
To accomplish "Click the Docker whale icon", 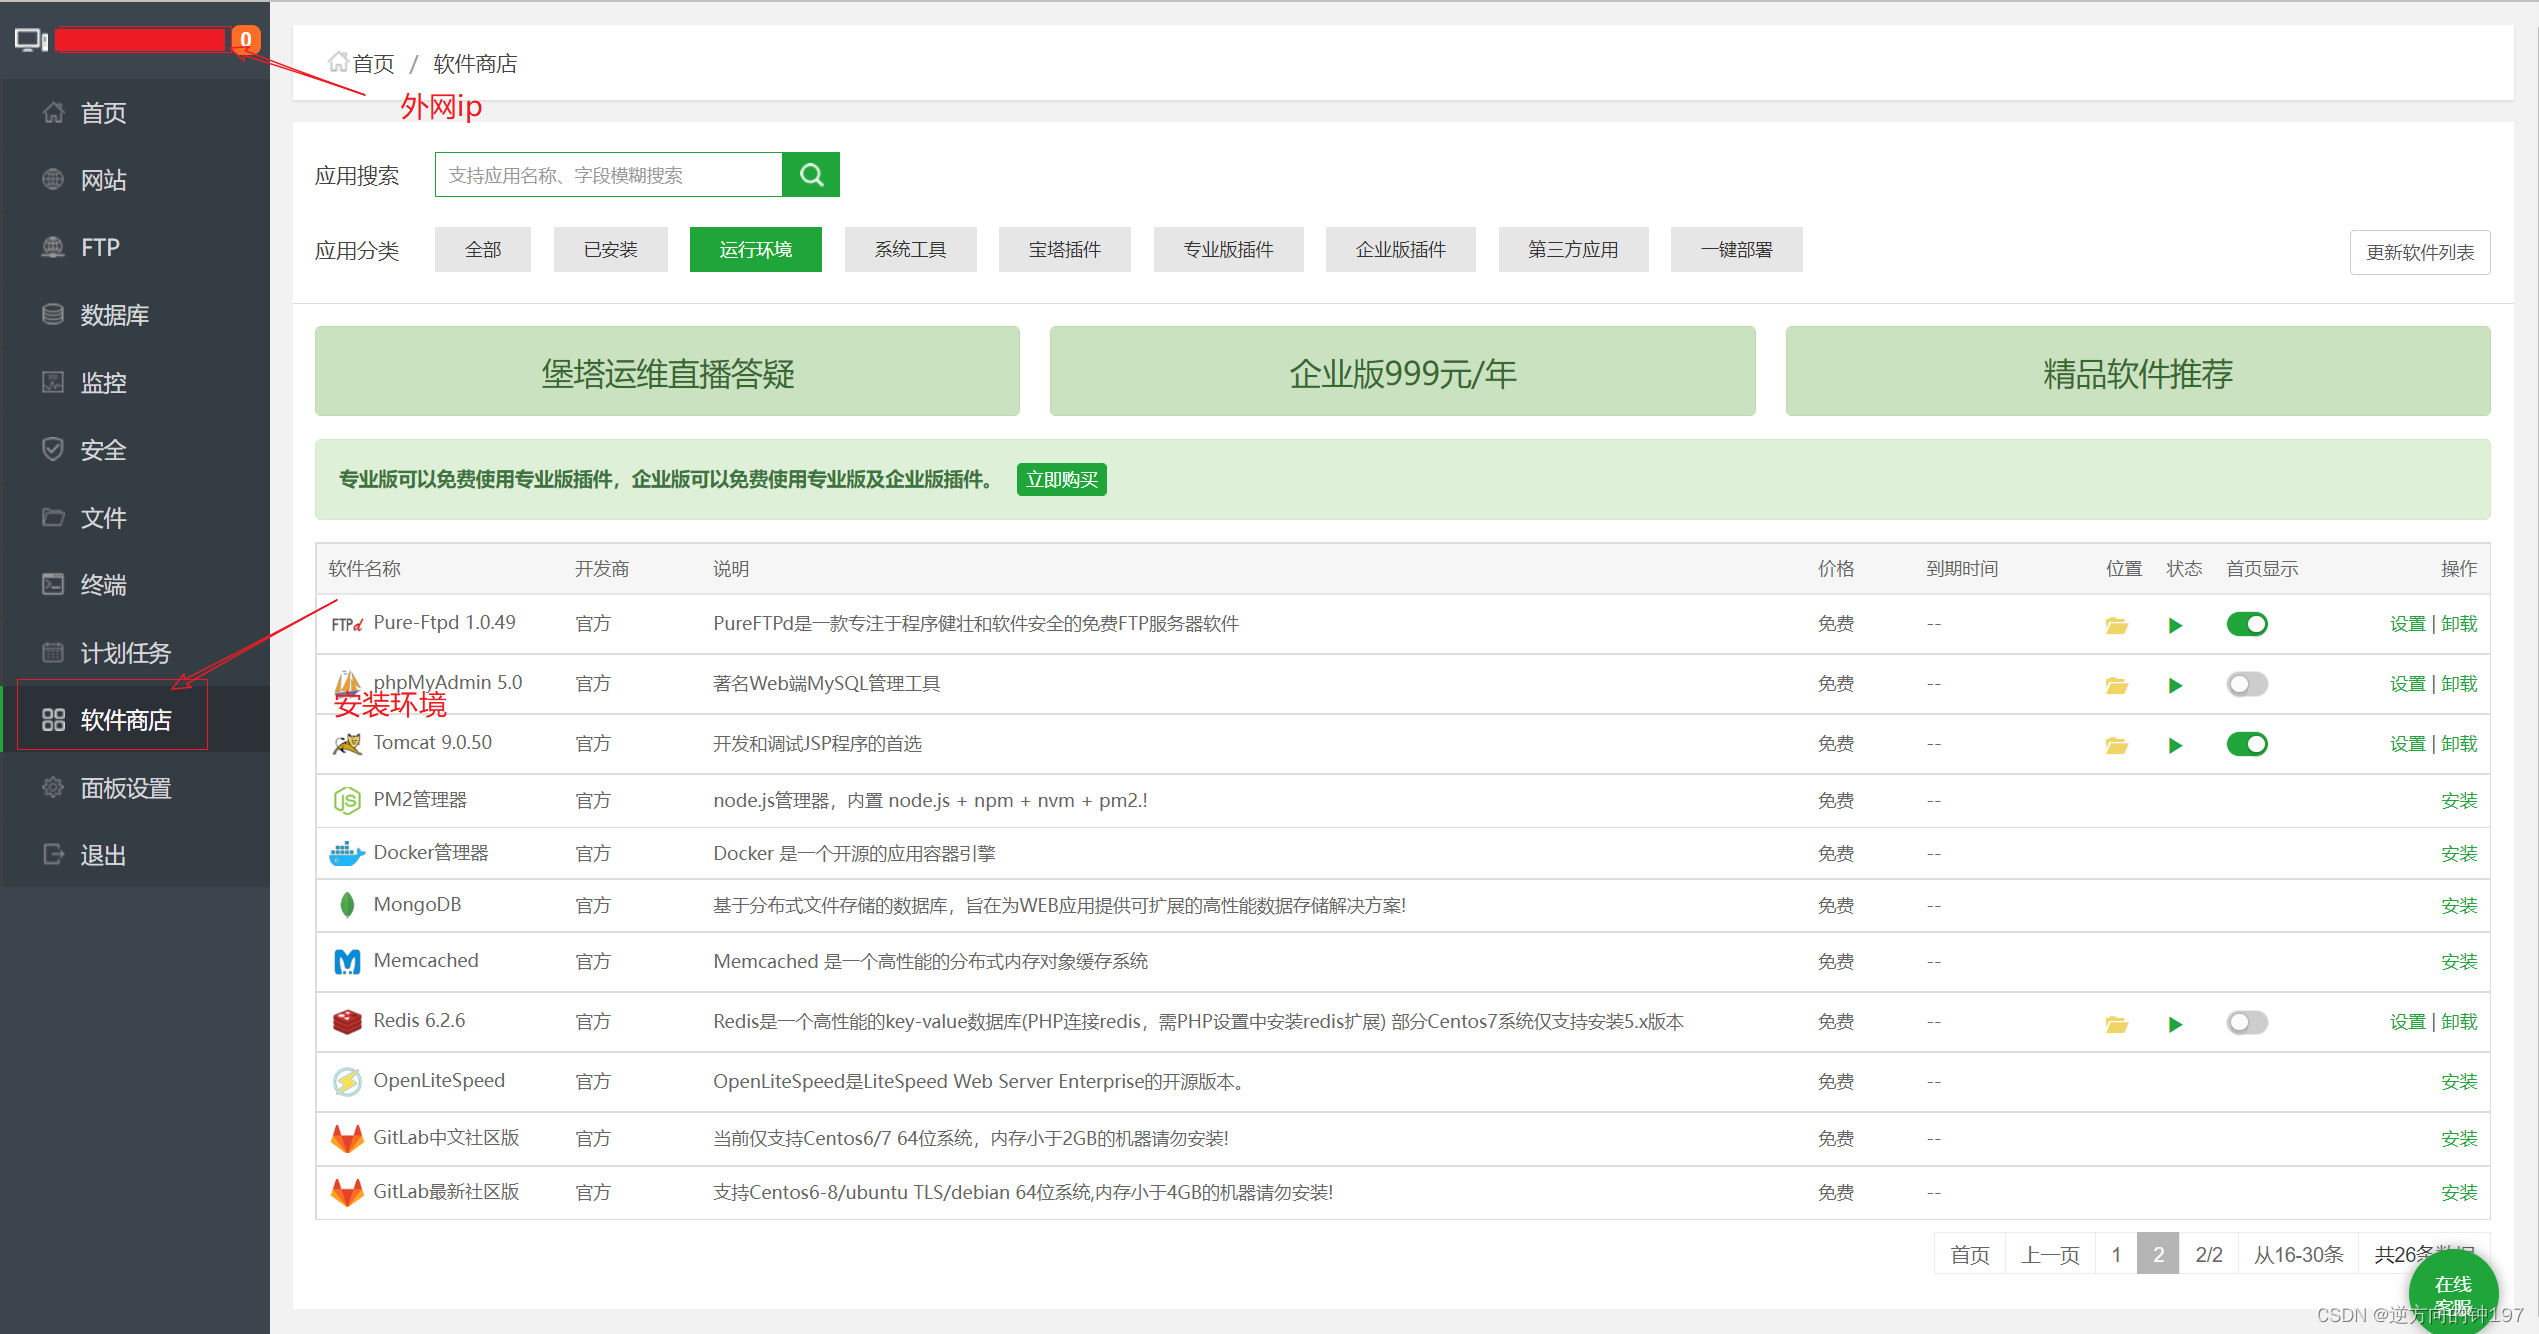I will [x=346, y=853].
